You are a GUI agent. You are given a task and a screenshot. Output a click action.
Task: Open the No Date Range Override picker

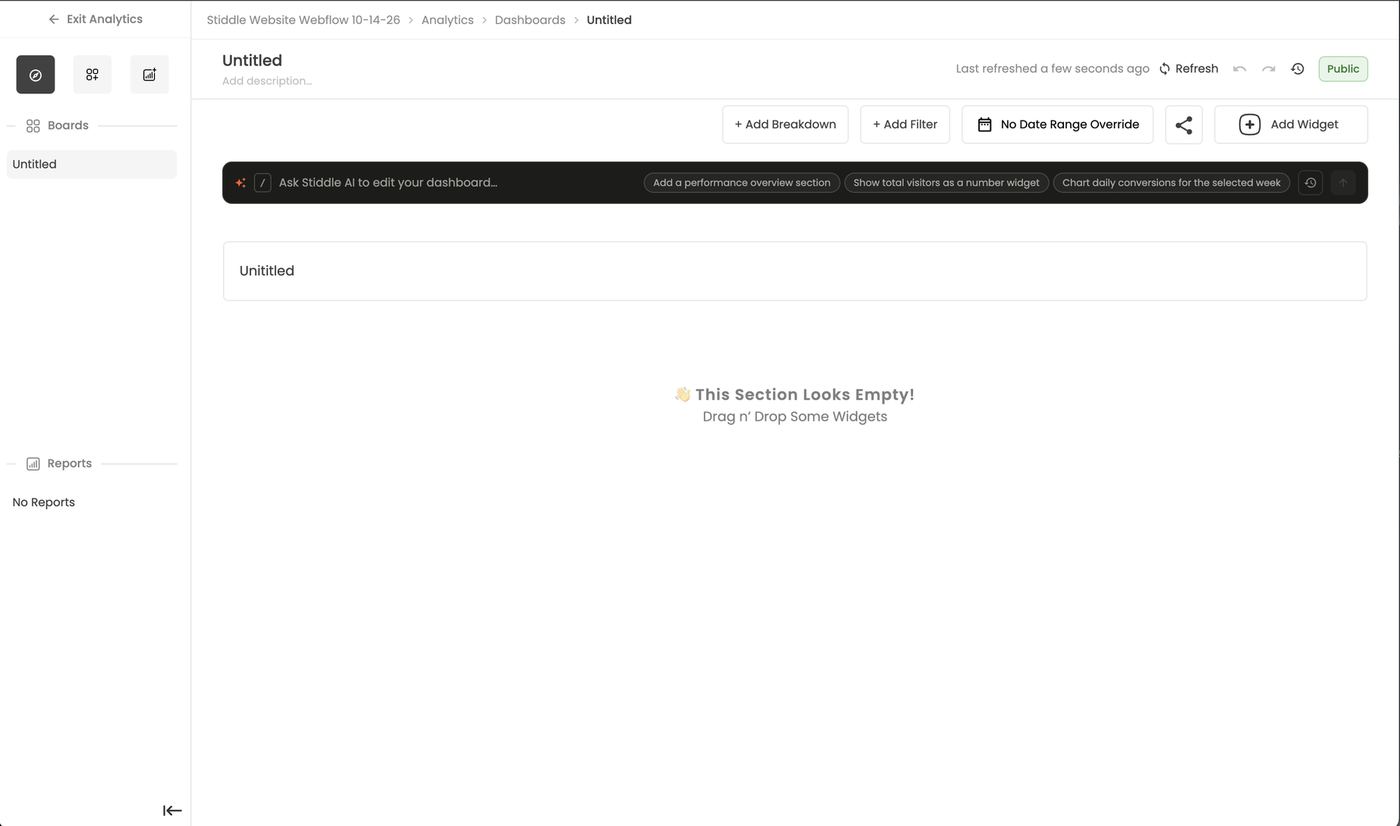point(1057,125)
